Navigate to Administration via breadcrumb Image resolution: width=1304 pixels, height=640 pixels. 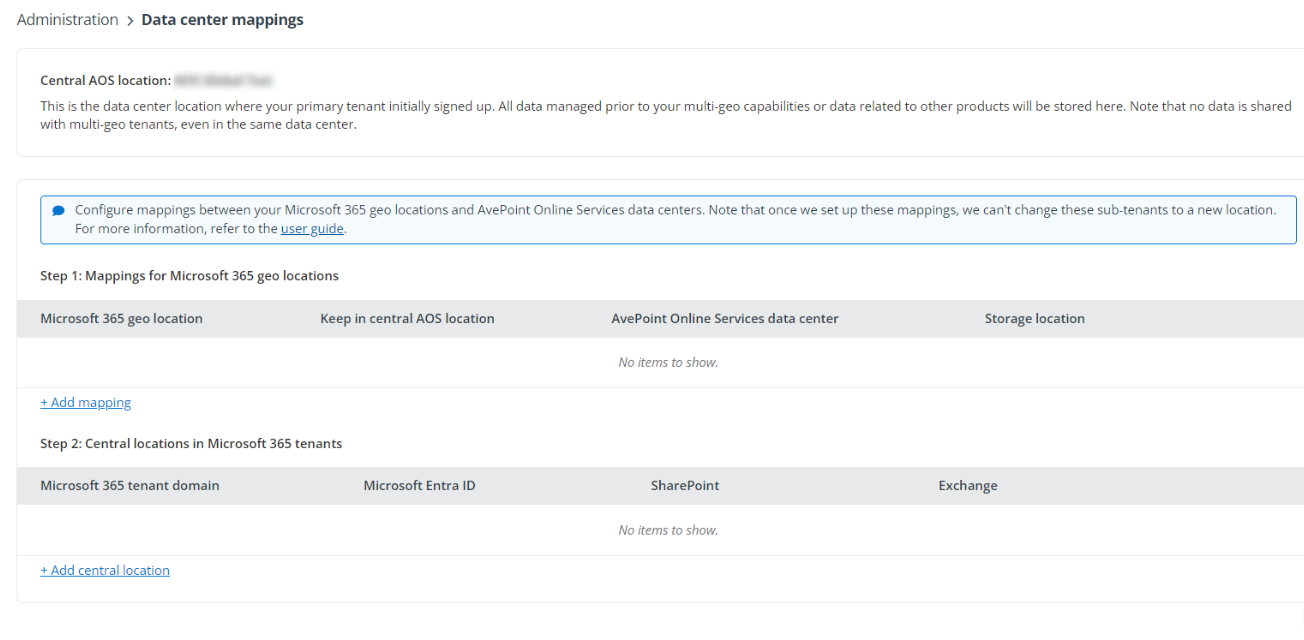click(67, 19)
